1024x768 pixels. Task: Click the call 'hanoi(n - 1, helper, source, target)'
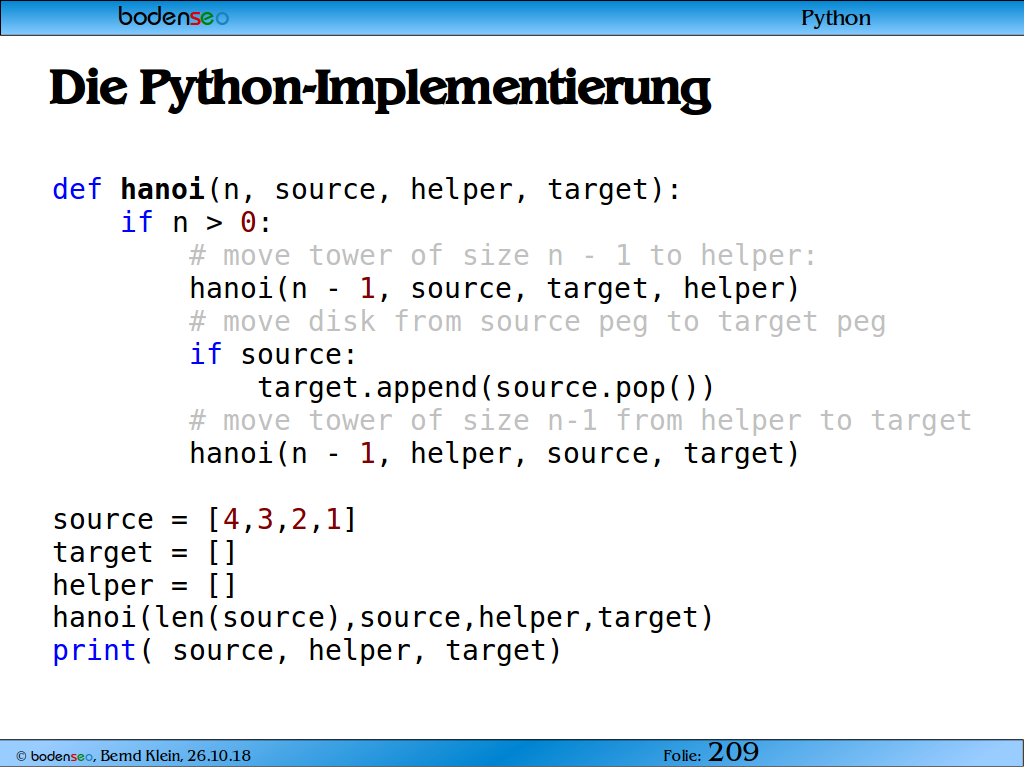pyautogui.click(x=494, y=454)
